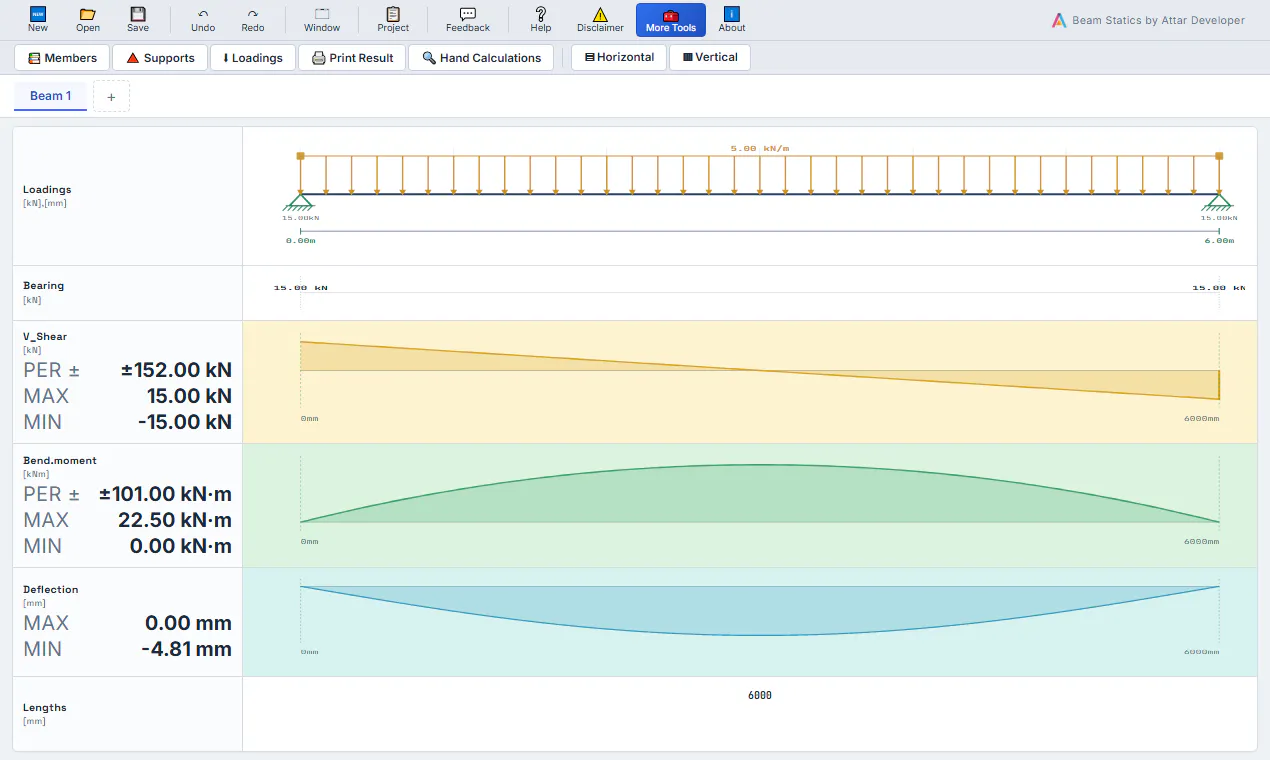Open the Loadings panel

253,58
